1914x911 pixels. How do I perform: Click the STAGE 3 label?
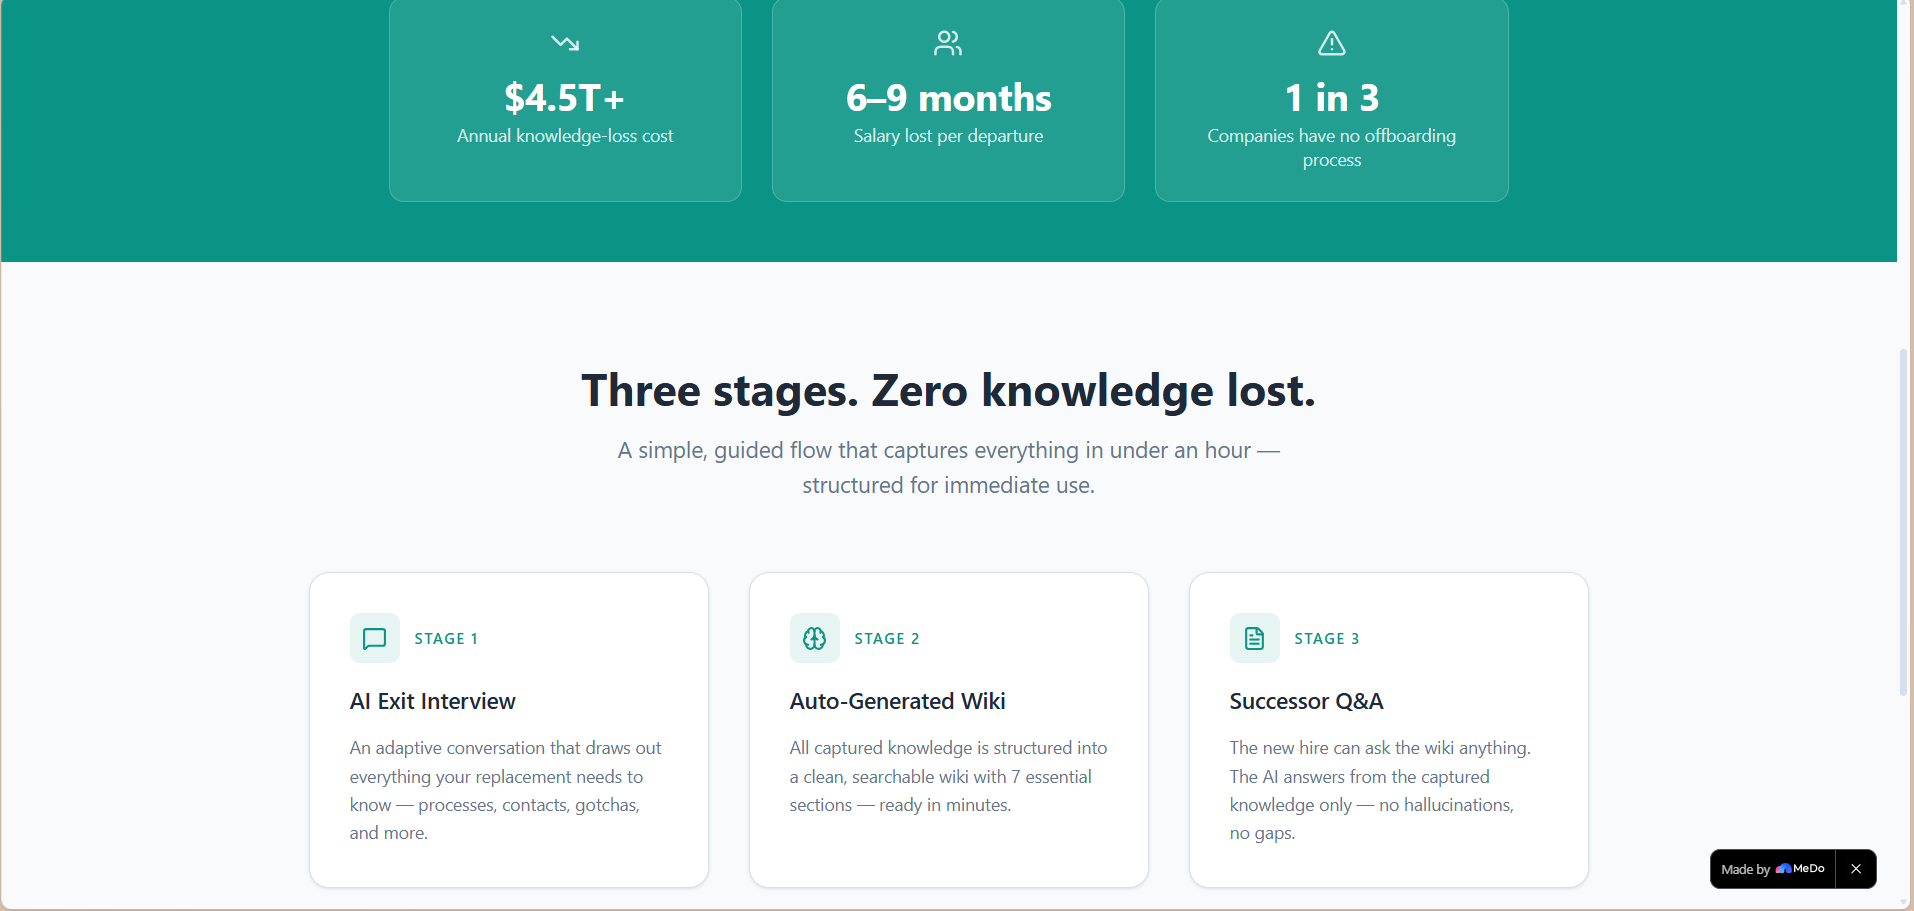click(1327, 638)
